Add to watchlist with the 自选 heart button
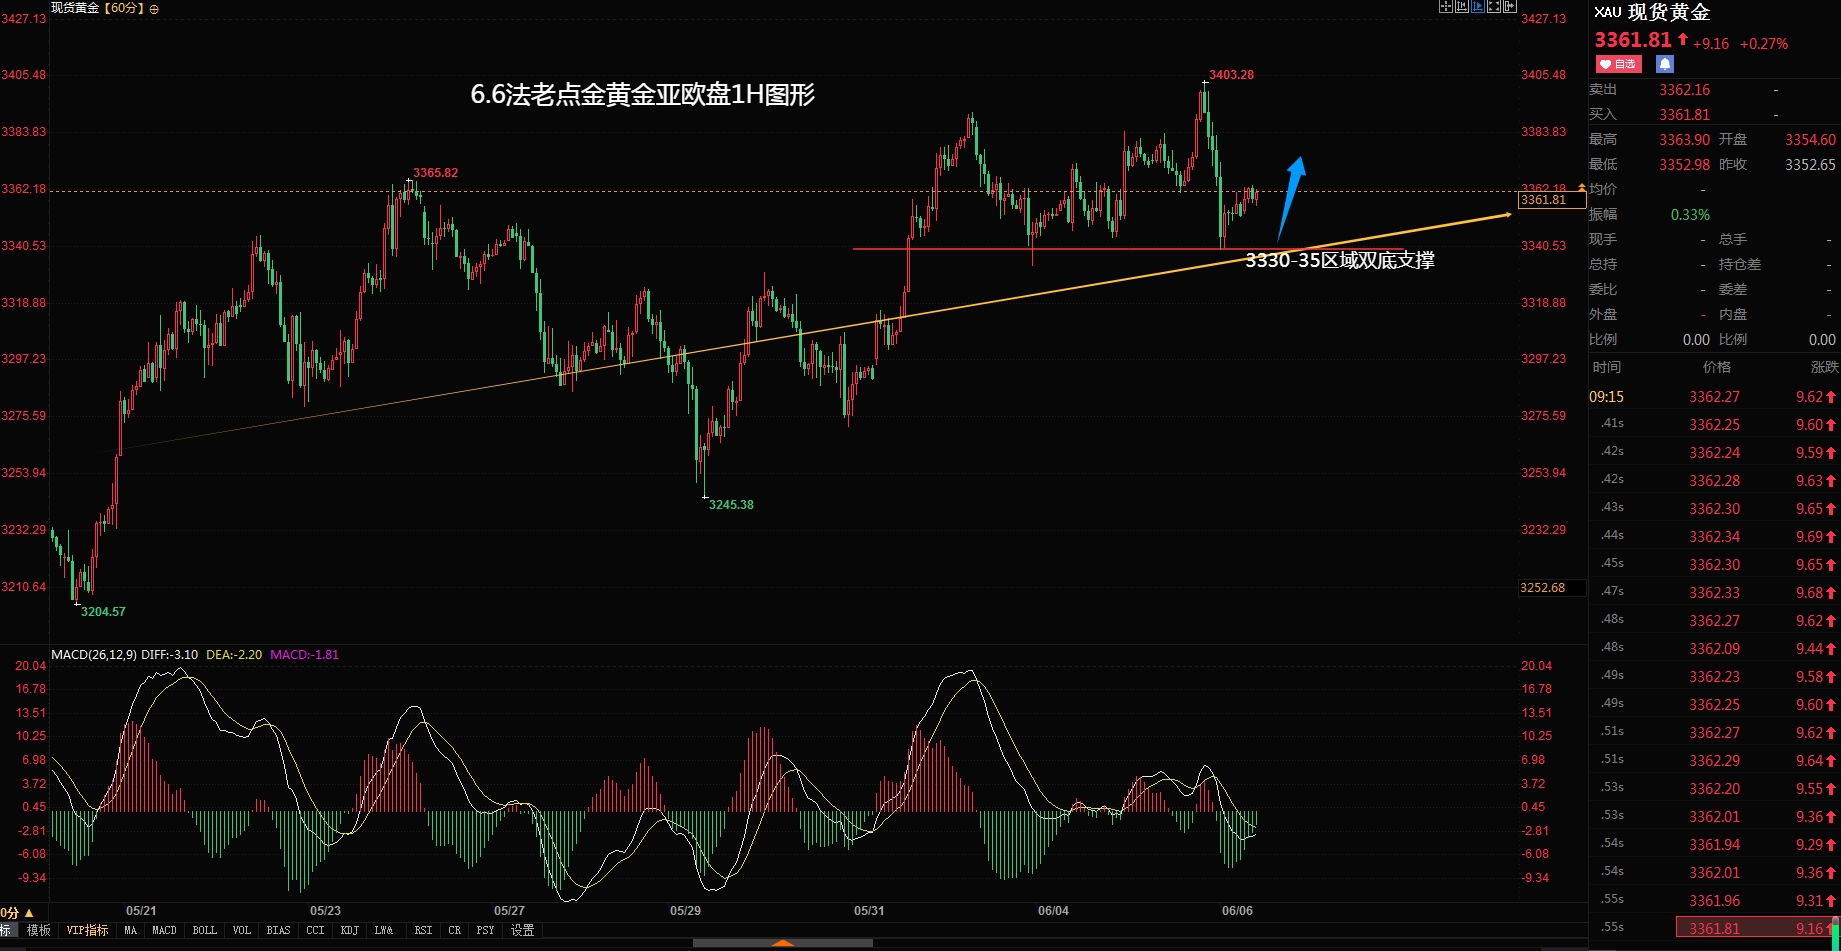Image resolution: width=1841 pixels, height=951 pixels. 1618,64
